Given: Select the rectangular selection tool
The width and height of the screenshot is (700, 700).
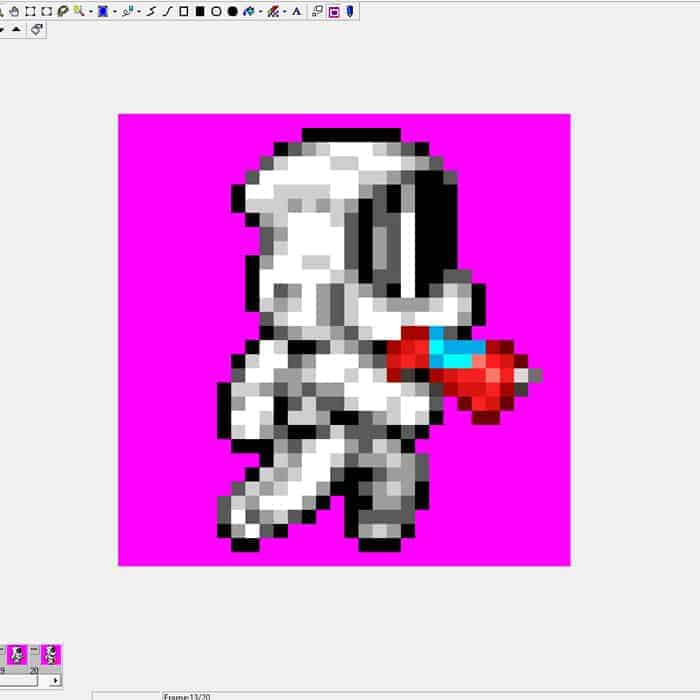Looking at the screenshot, I should click(x=30, y=12).
